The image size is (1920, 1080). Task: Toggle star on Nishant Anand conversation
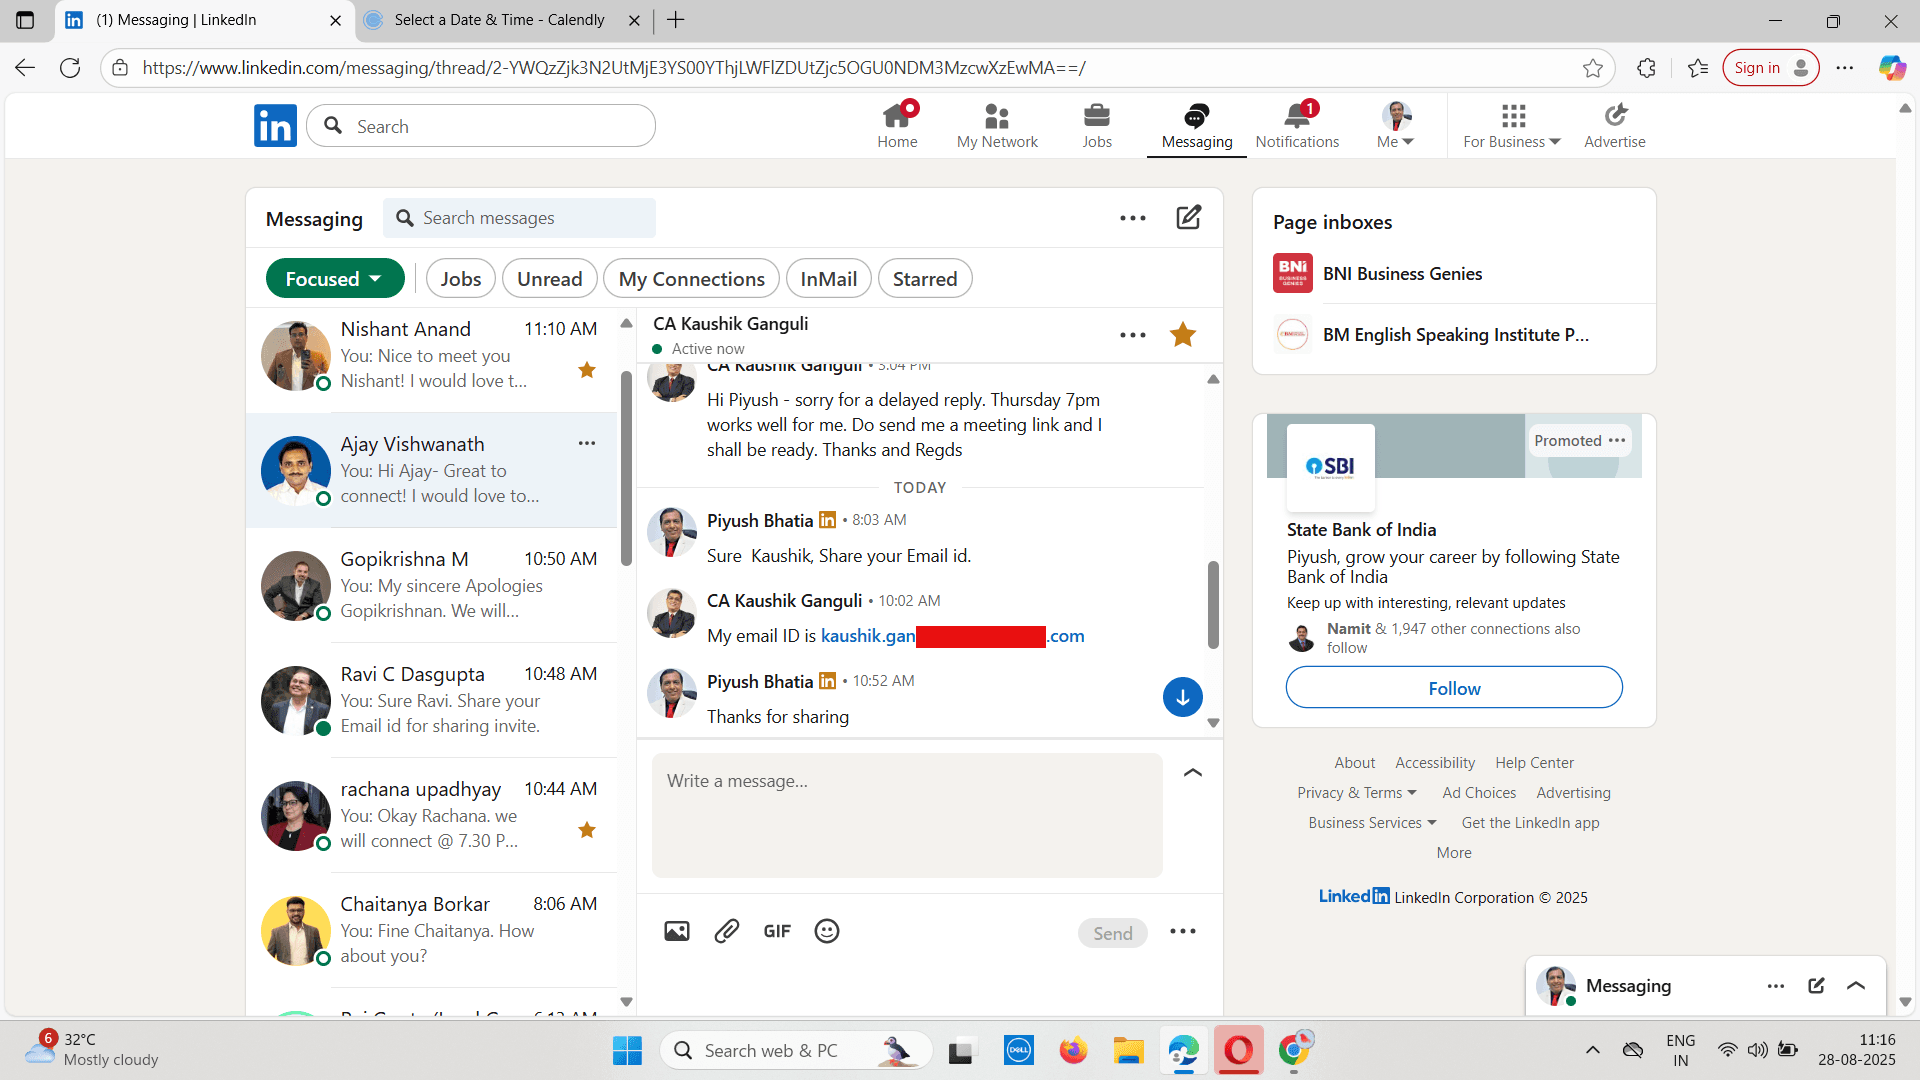587,370
